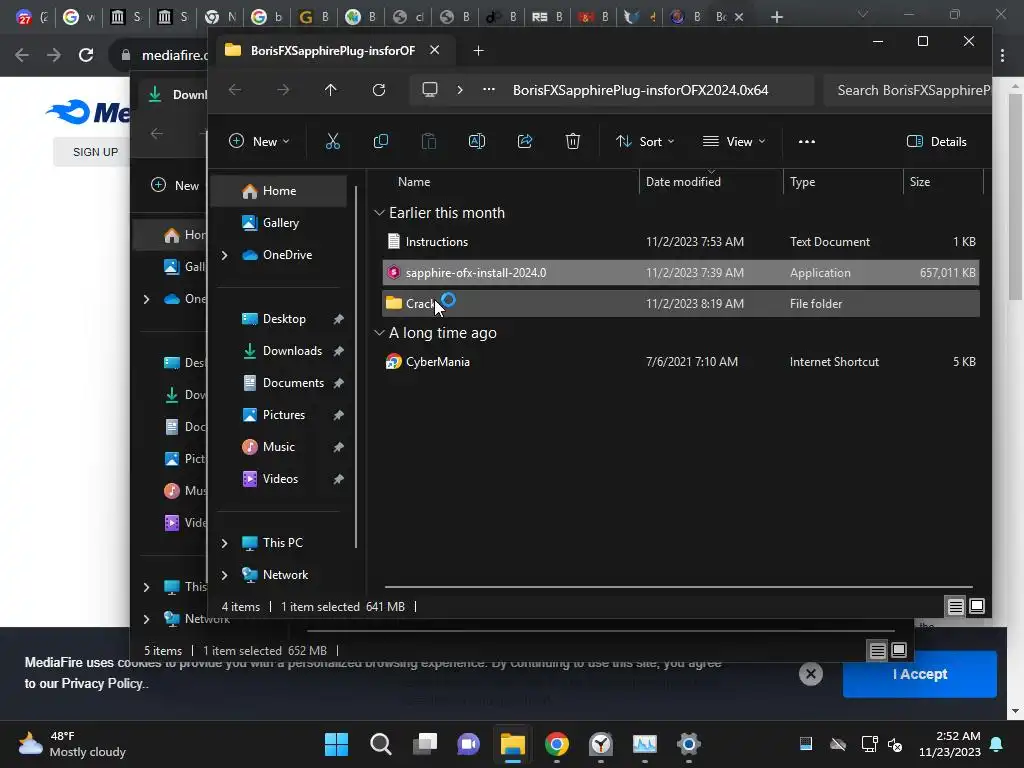
Task: Close the BorisFXSapphirePlug-insforOF tab
Action: 434,50
